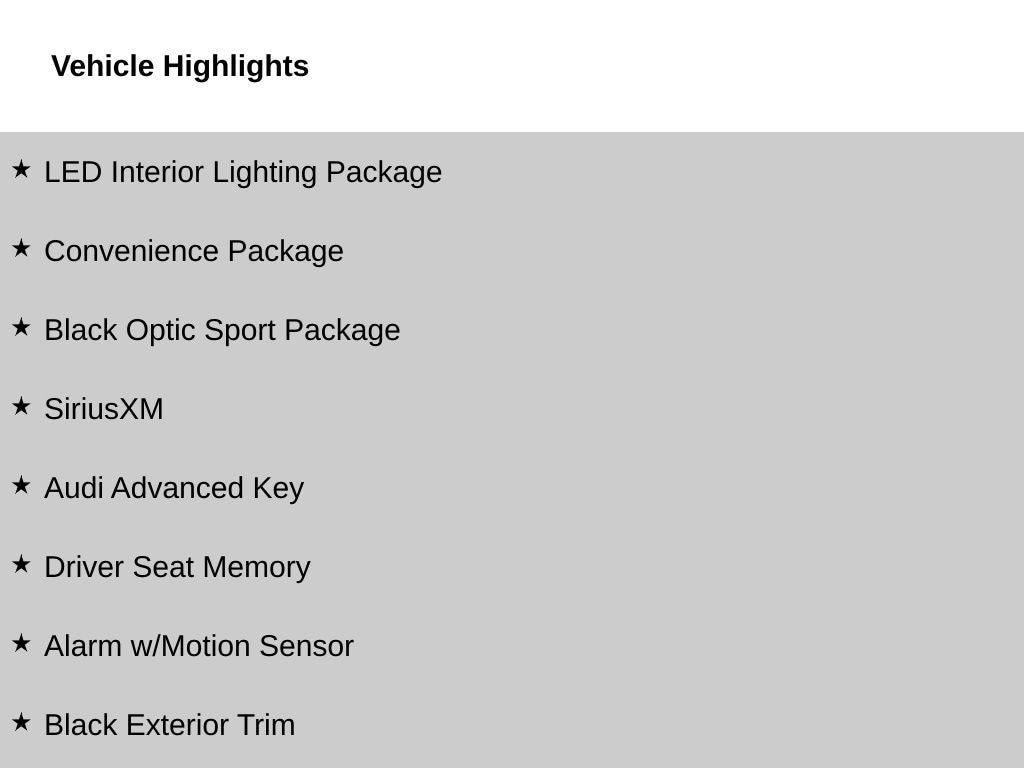
Task: Click the star beside Alarm w/Motion Sensor
Action: pos(21,644)
